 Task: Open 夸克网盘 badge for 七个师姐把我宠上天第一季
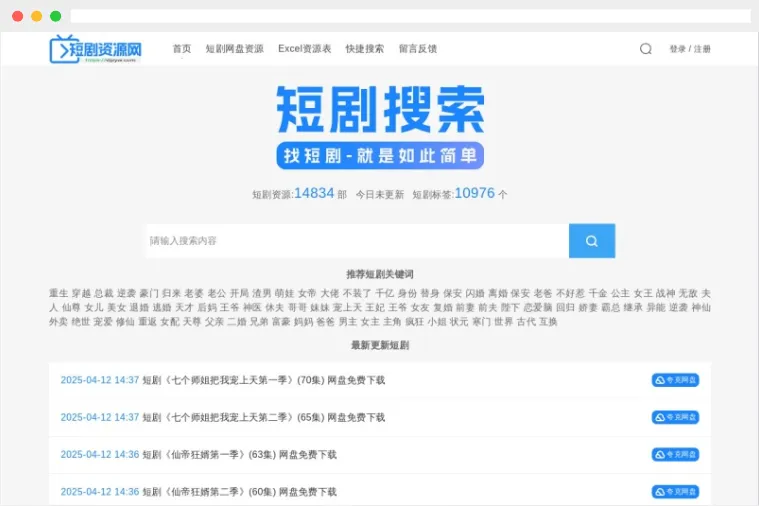click(675, 380)
